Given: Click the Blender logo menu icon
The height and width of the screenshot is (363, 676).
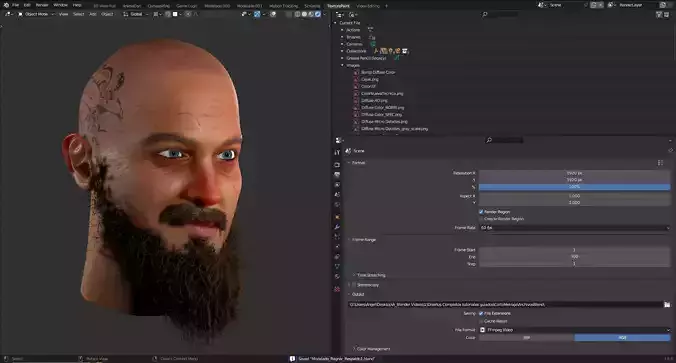Looking at the screenshot, I should pos(6,5).
